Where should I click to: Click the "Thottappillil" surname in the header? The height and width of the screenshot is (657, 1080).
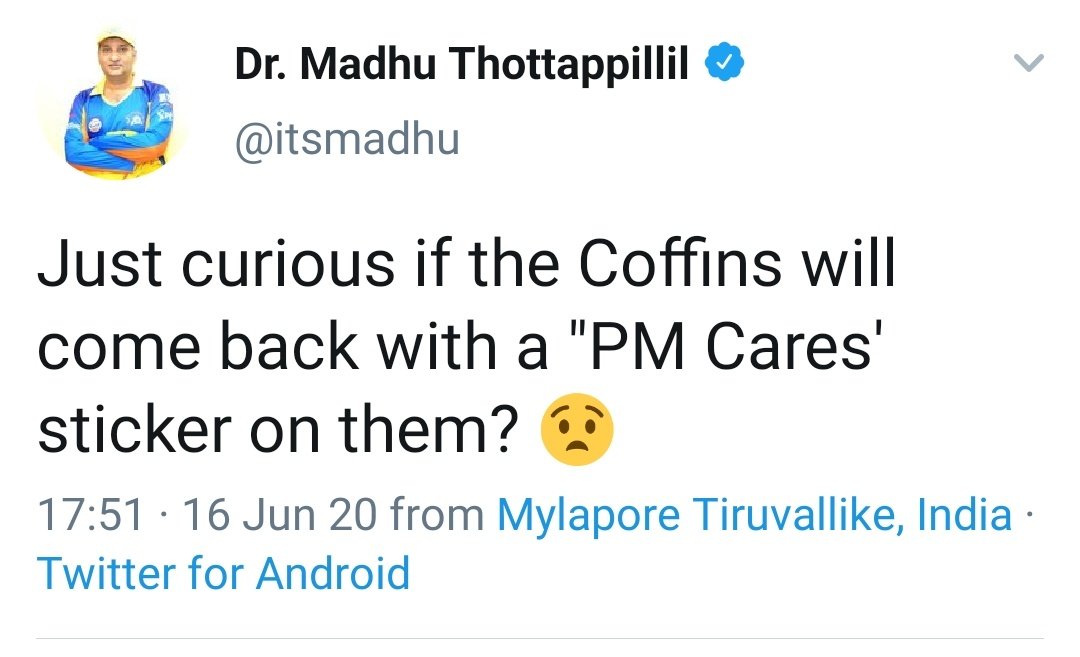[569, 66]
